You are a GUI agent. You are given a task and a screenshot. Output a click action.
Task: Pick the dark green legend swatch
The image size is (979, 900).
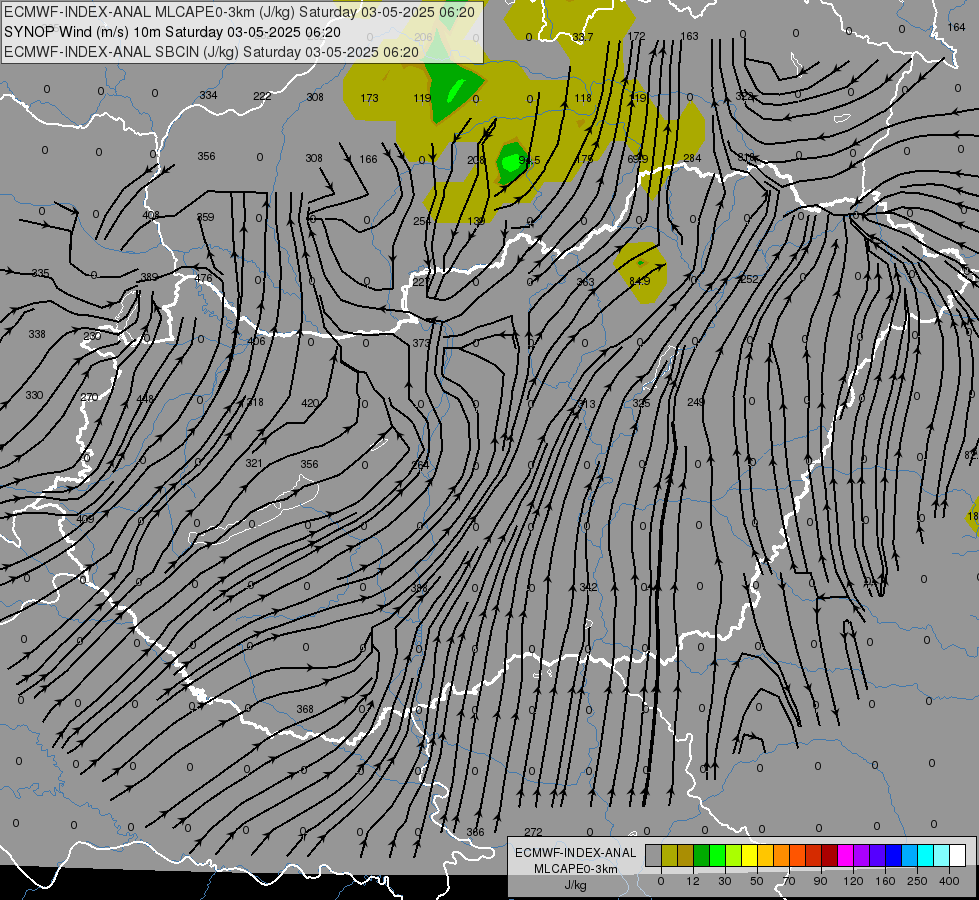[701, 855]
